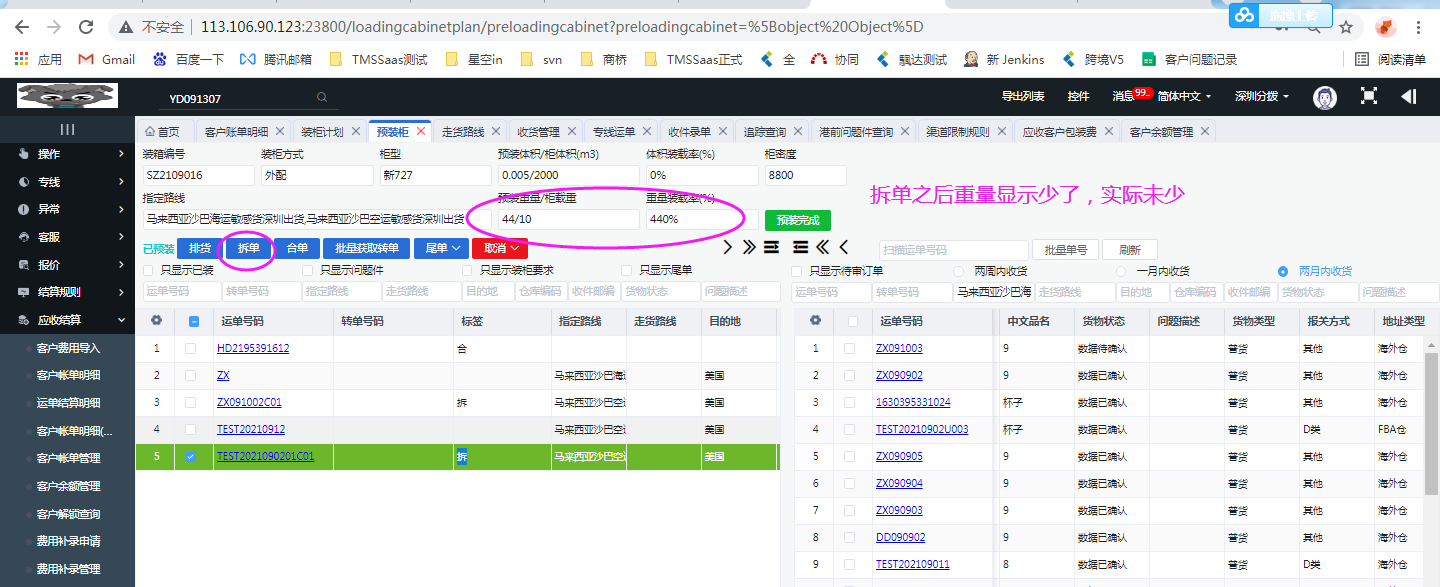Expand the 客服 sidebar menu
This screenshot has width=1440, height=587.
click(67, 237)
